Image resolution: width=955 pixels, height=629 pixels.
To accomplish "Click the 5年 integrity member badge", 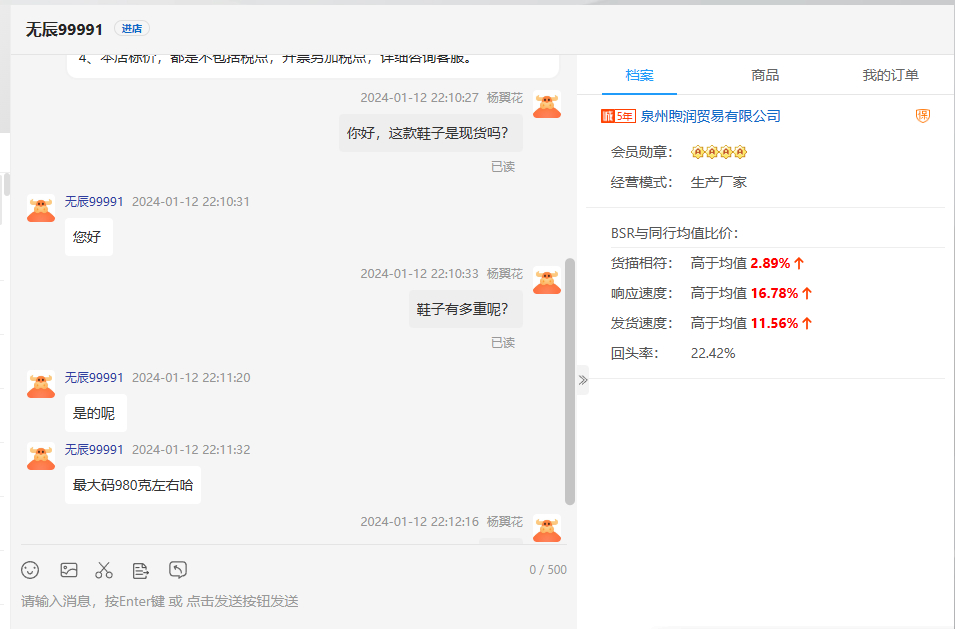I will coord(618,116).
